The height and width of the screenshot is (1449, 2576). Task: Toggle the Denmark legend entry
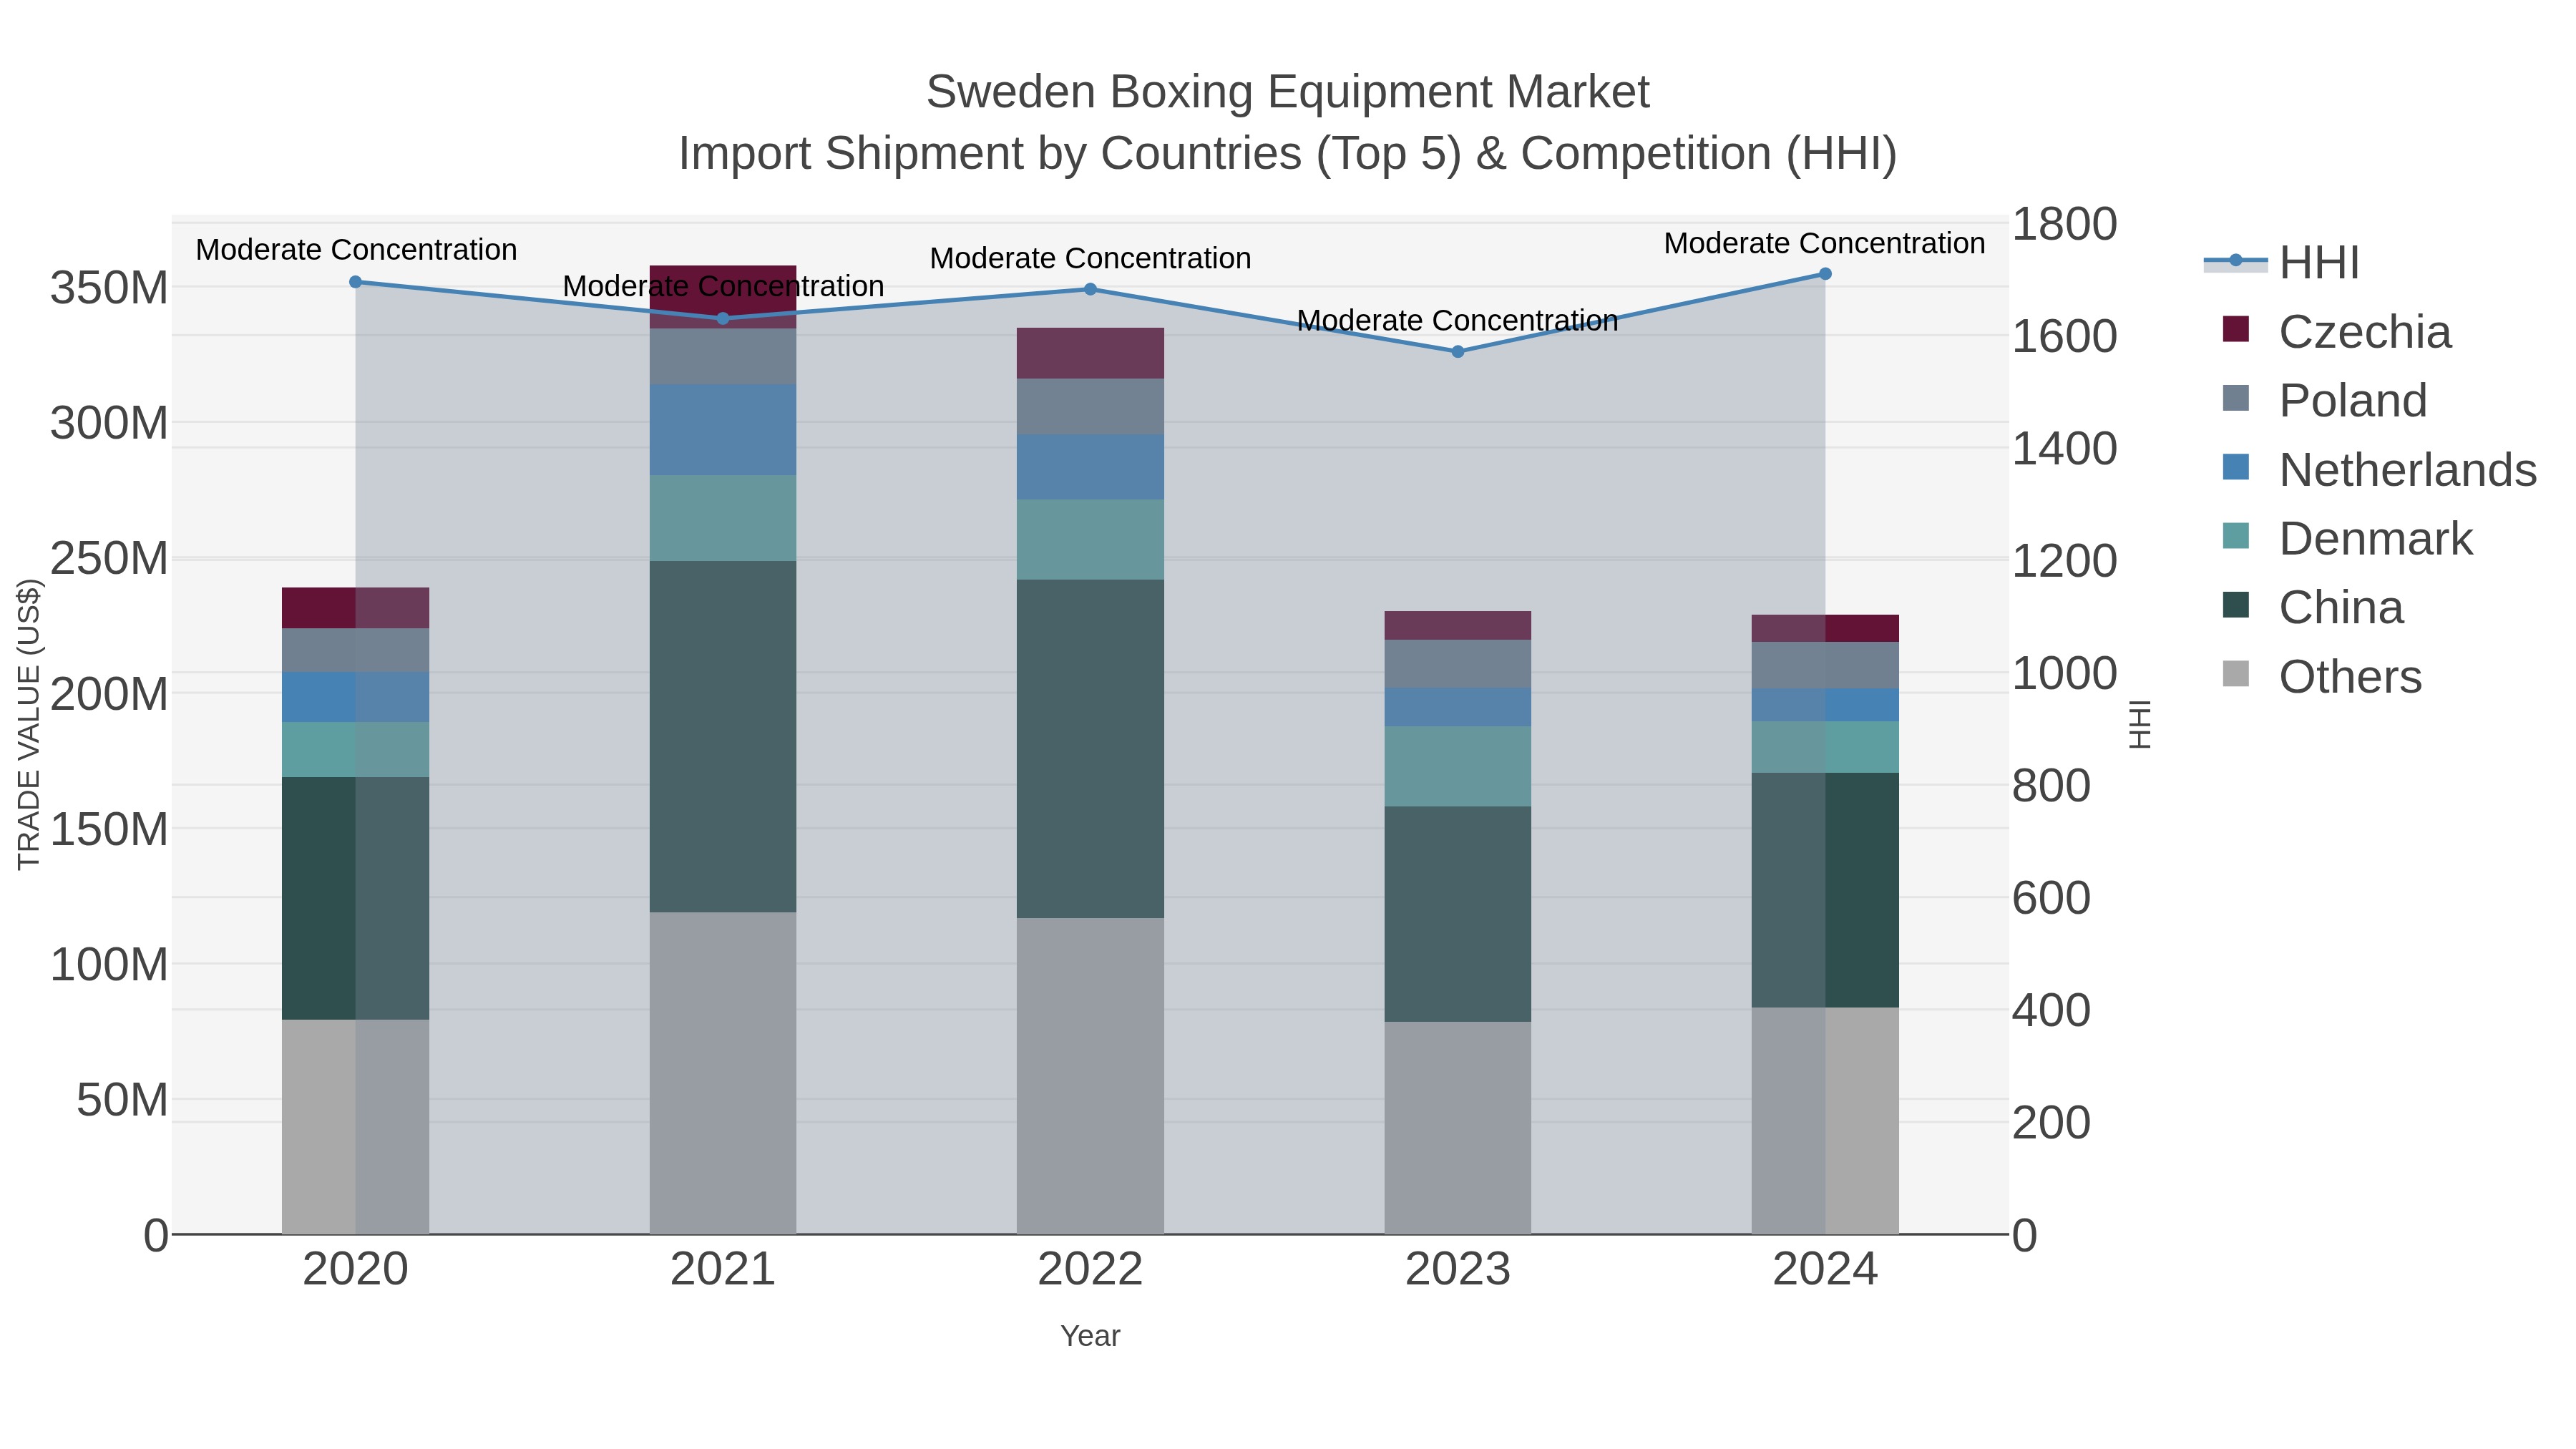[x=2347, y=538]
